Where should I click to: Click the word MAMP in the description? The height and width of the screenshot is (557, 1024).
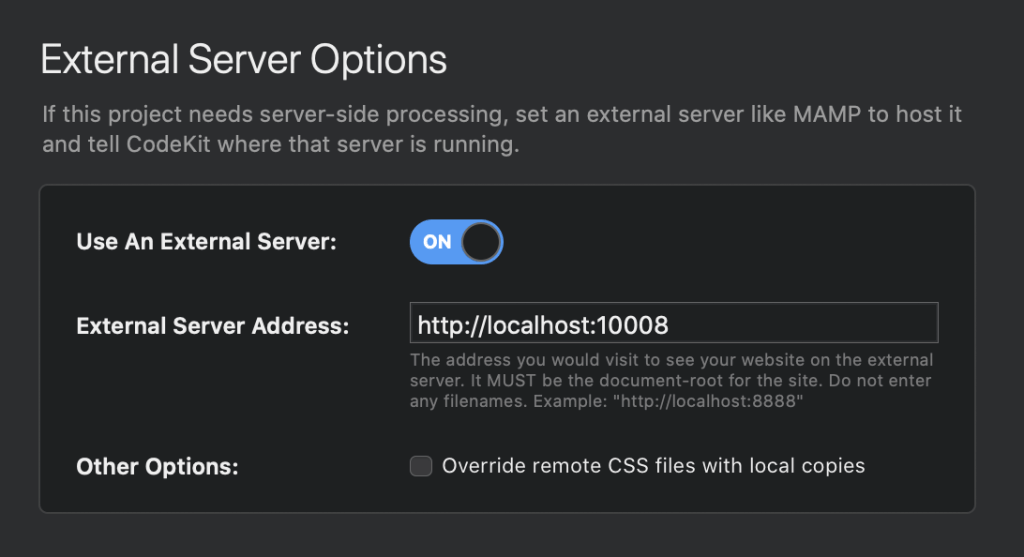tap(827, 114)
